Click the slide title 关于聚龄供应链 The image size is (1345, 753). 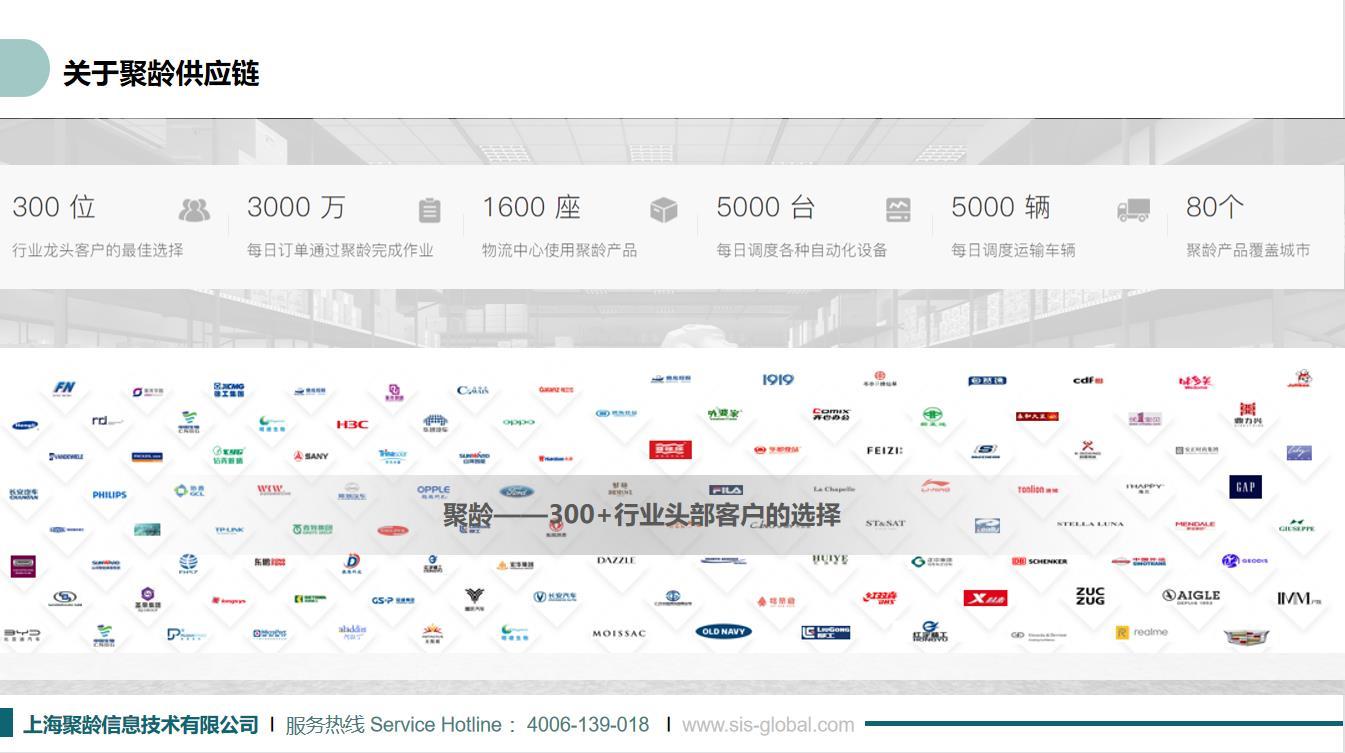(x=162, y=74)
